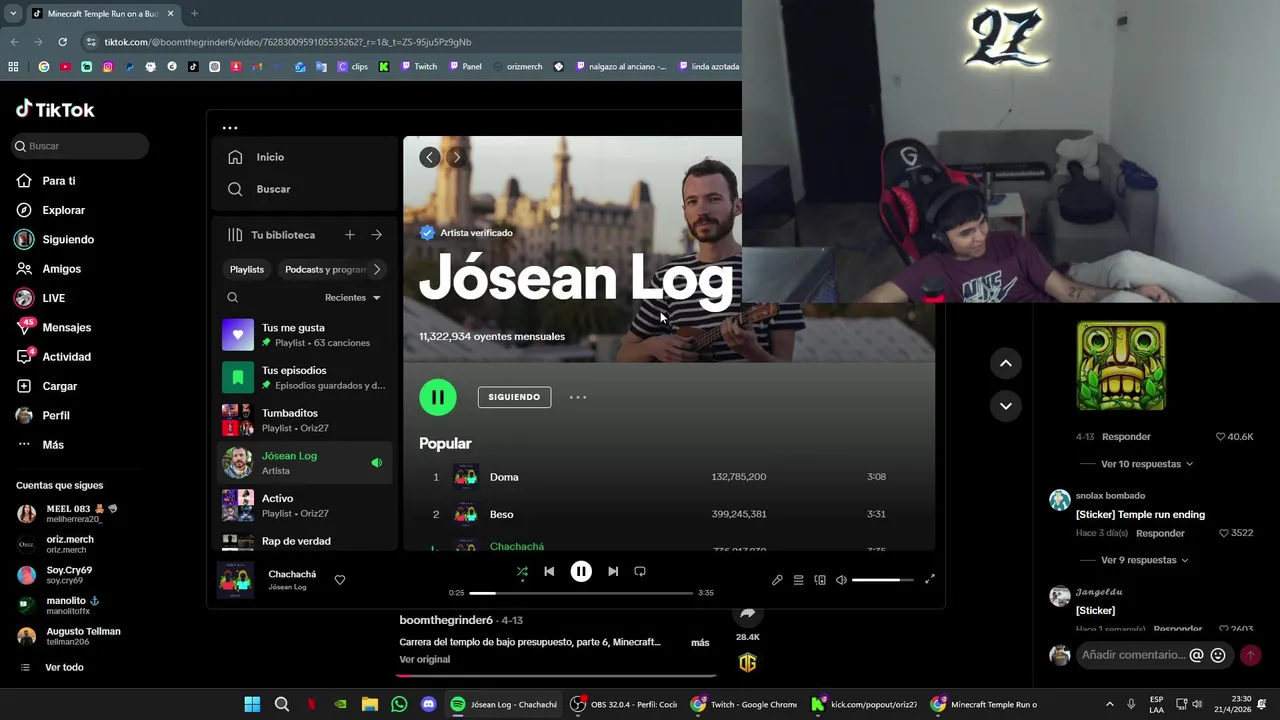Create new playlist with plus icon
Viewport: 1280px width, 720px height.
point(349,235)
